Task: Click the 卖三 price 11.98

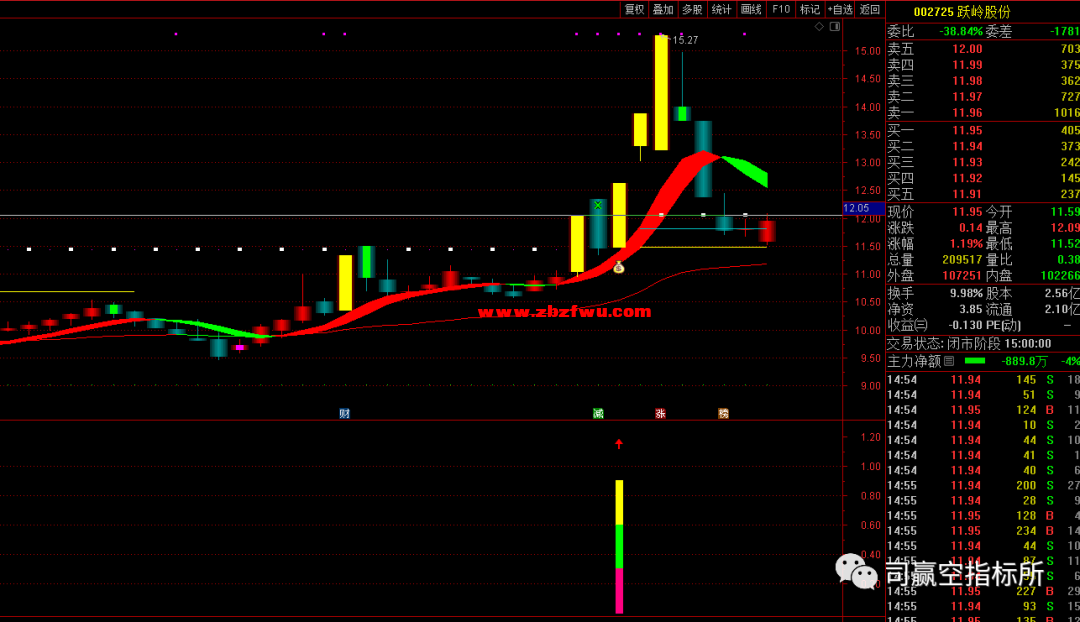Action: coord(967,81)
